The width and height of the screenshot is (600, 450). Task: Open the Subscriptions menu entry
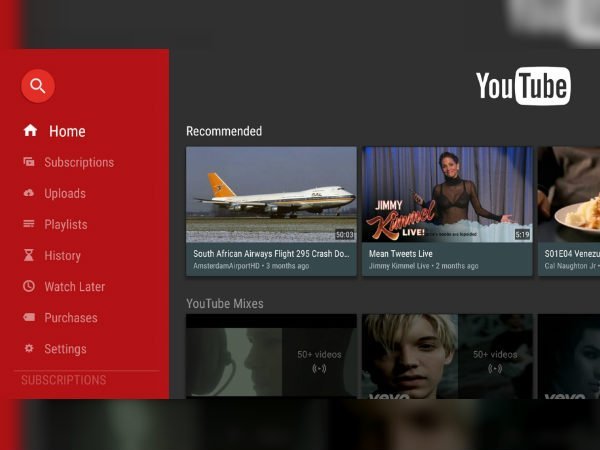pyautogui.click(x=79, y=162)
